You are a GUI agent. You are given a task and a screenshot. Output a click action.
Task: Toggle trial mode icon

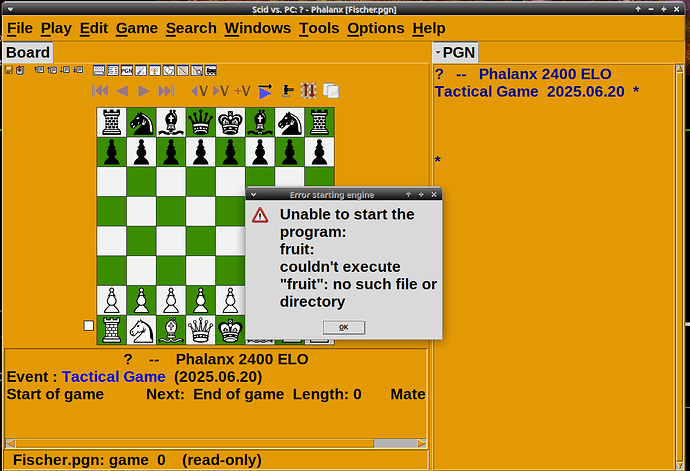coord(288,91)
